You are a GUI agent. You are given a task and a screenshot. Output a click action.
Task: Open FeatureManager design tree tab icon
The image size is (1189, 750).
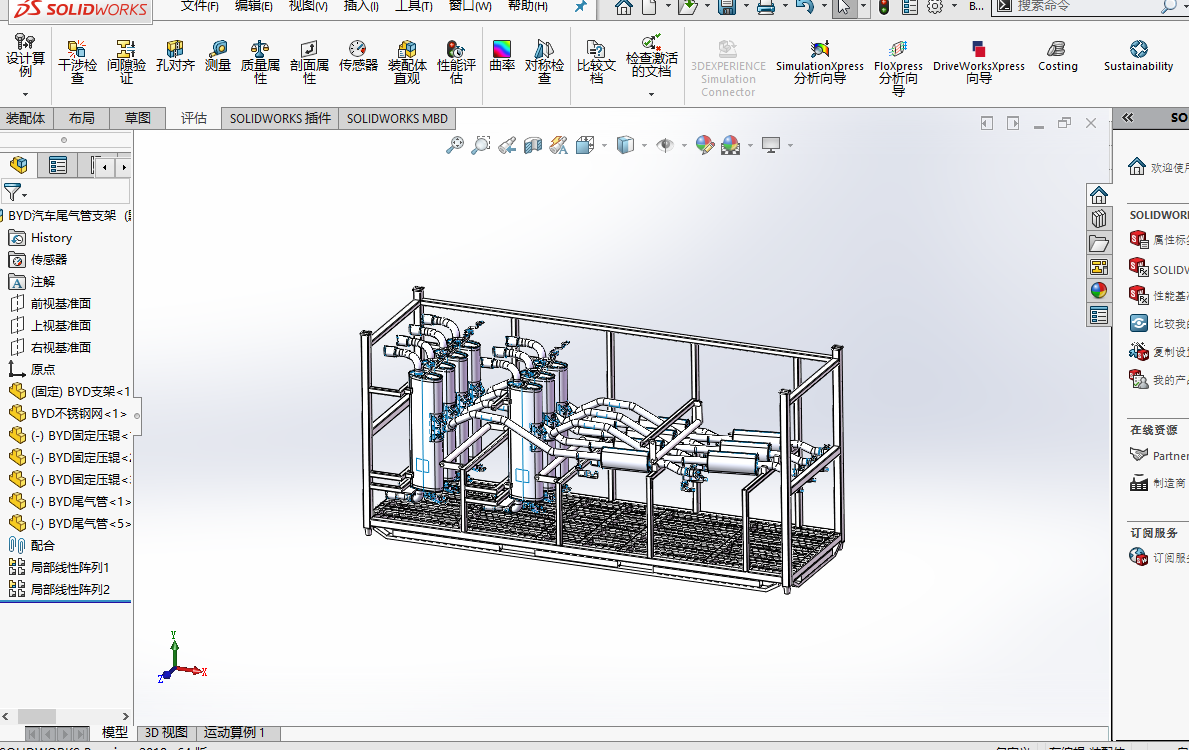click(19, 165)
